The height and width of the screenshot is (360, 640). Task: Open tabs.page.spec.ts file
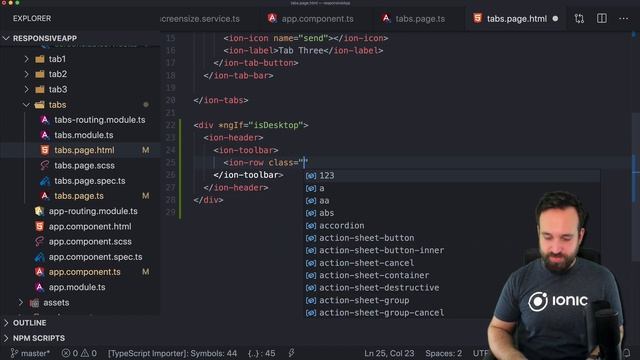[90, 181]
